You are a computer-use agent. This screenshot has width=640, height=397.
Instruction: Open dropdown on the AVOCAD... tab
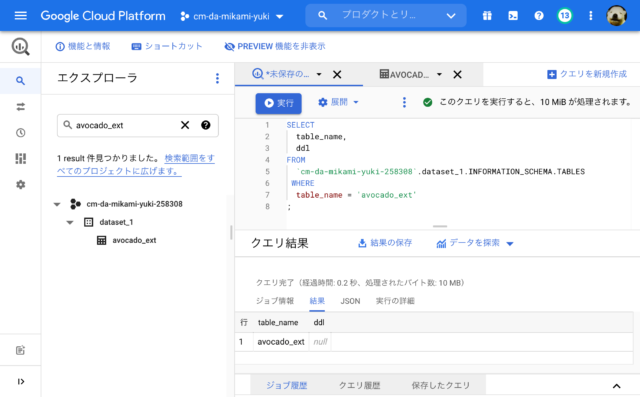coord(439,74)
